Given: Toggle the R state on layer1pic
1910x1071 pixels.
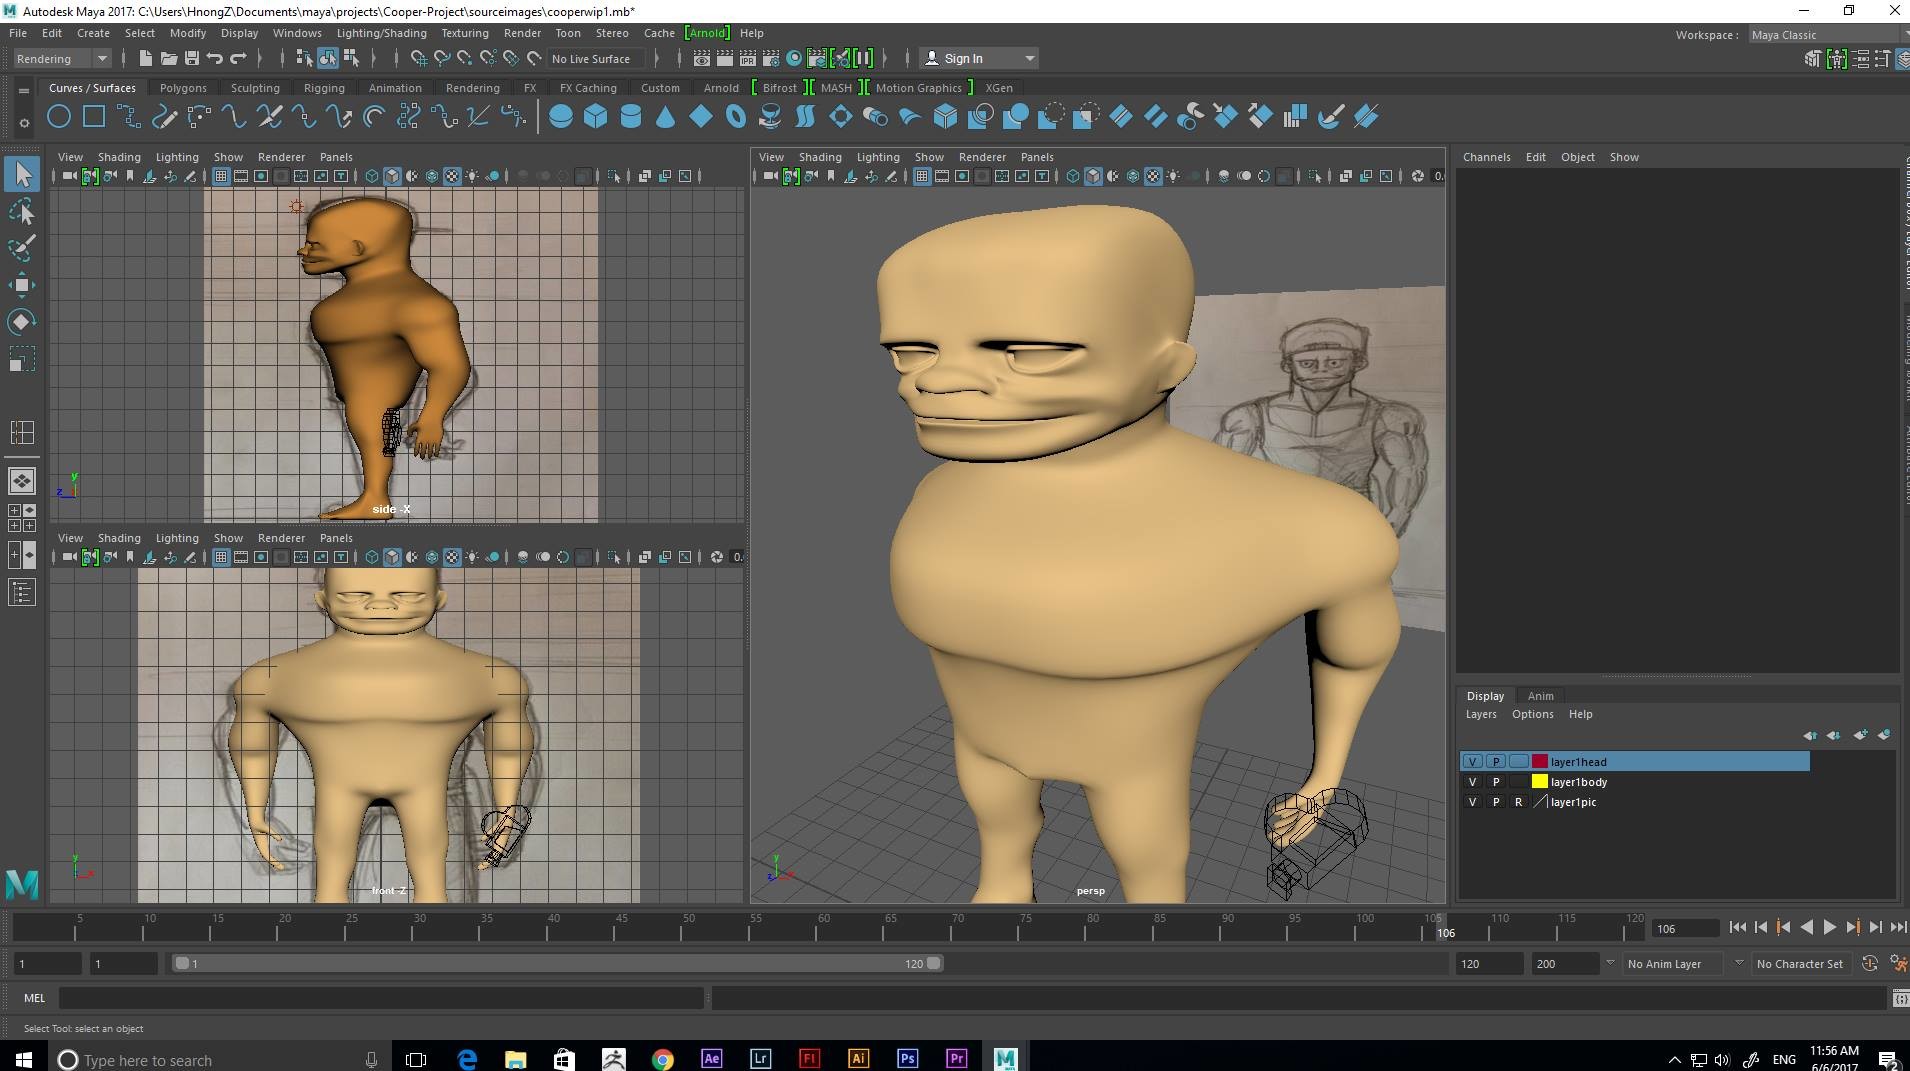Looking at the screenshot, I should point(1519,802).
